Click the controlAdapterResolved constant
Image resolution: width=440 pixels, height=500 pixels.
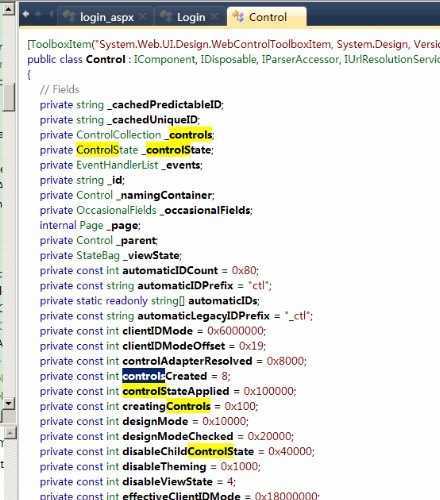point(187,361)
